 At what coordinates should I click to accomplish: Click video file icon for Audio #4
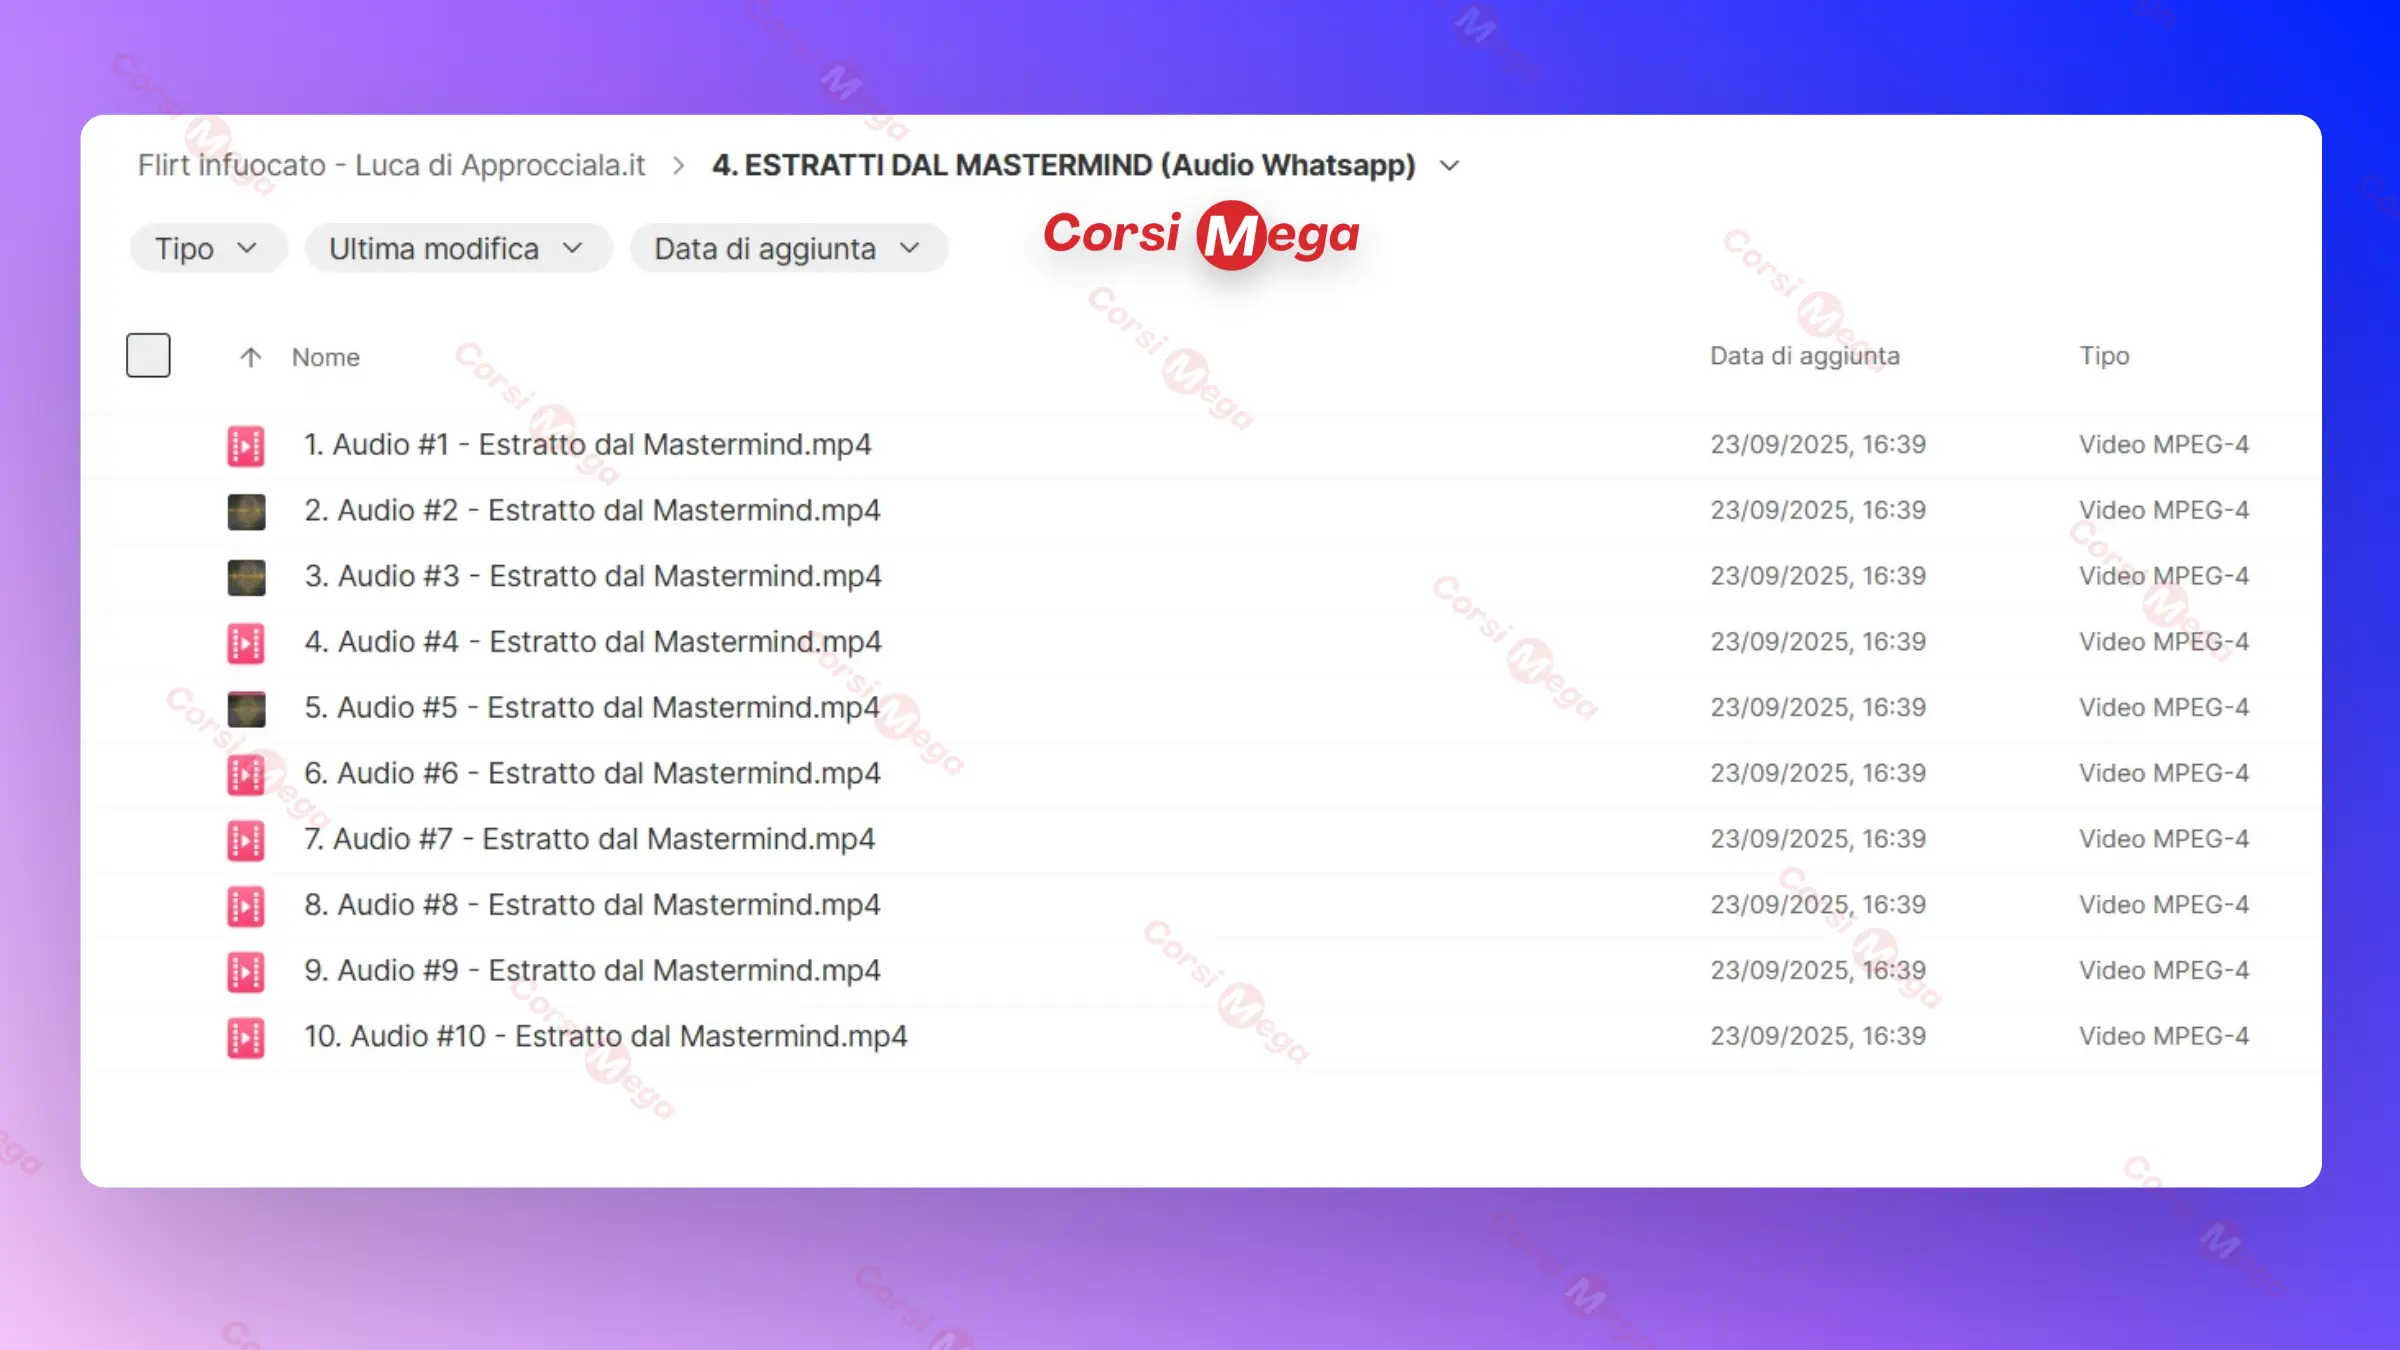click(x=246, y=643)
